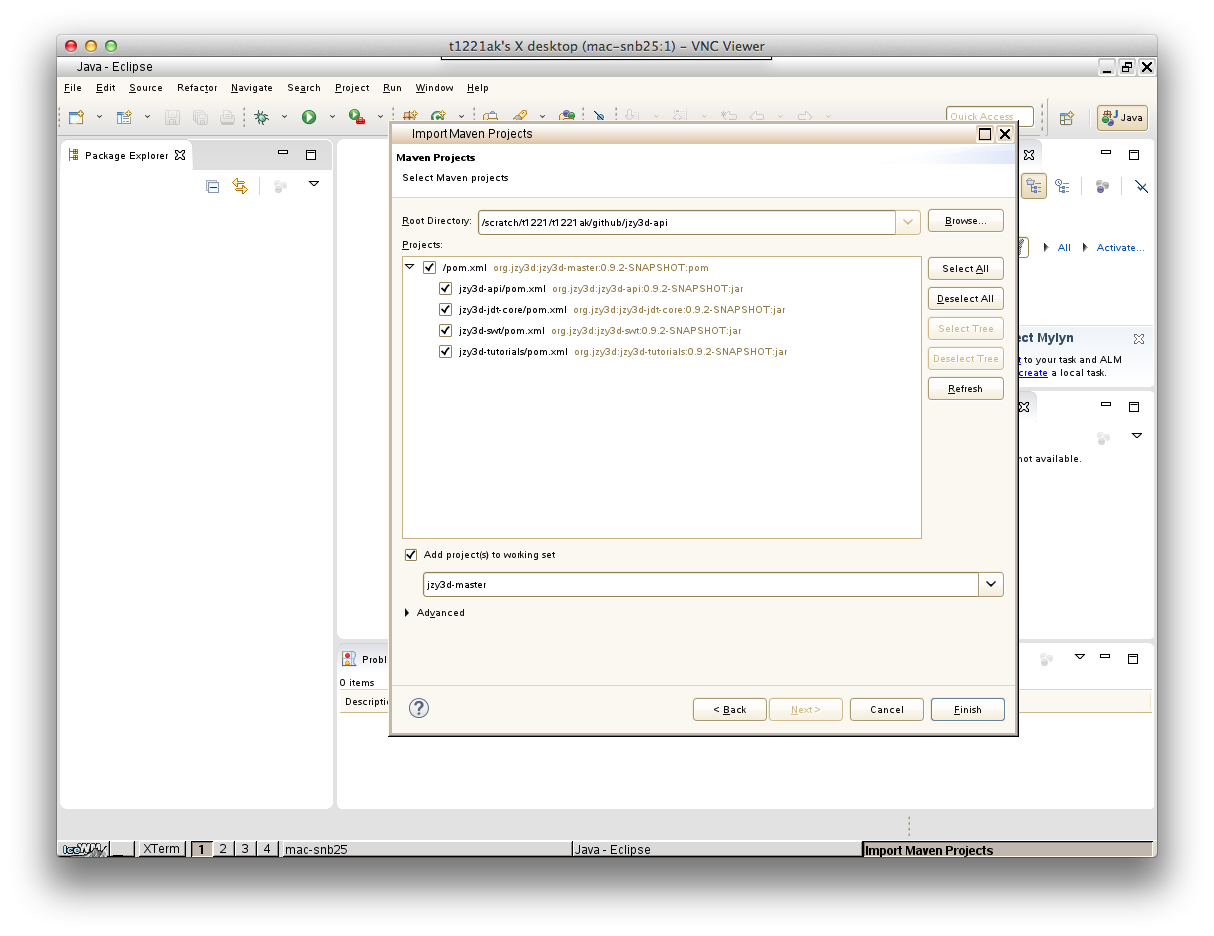
Task: Open the File menu
Action: point(73,88)
